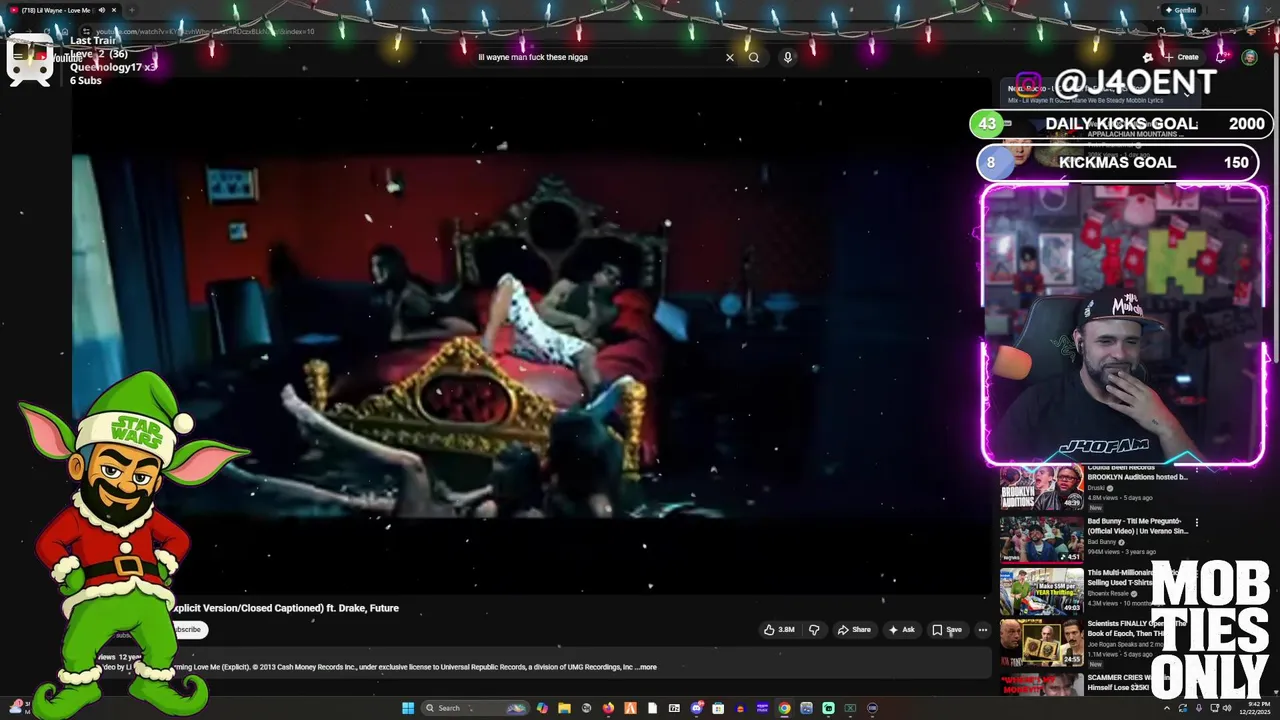Open the Multi-Millionaire used T-shirts video thumbnail
This screenshot has width=1280, height=720.
click(x=1041, y=591)
